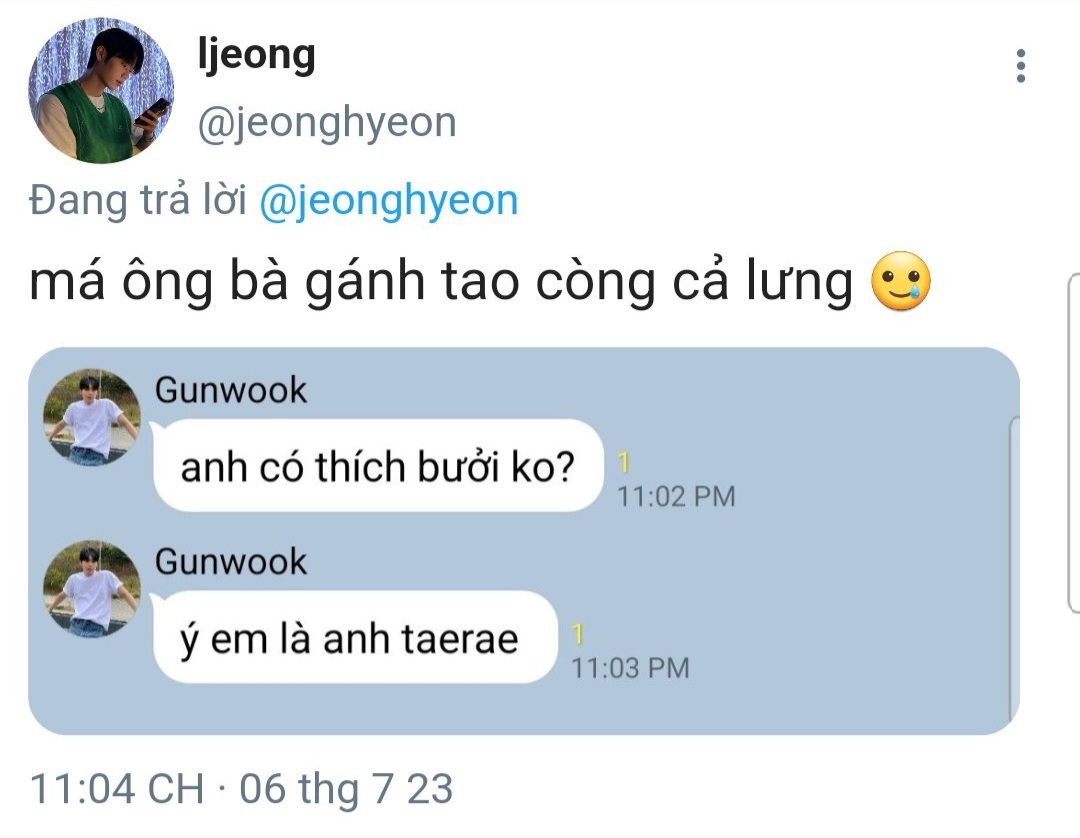The image size is (1080, 838).
Task: Click the @jeonghyeon handle under the name
Action: [327, 123]
